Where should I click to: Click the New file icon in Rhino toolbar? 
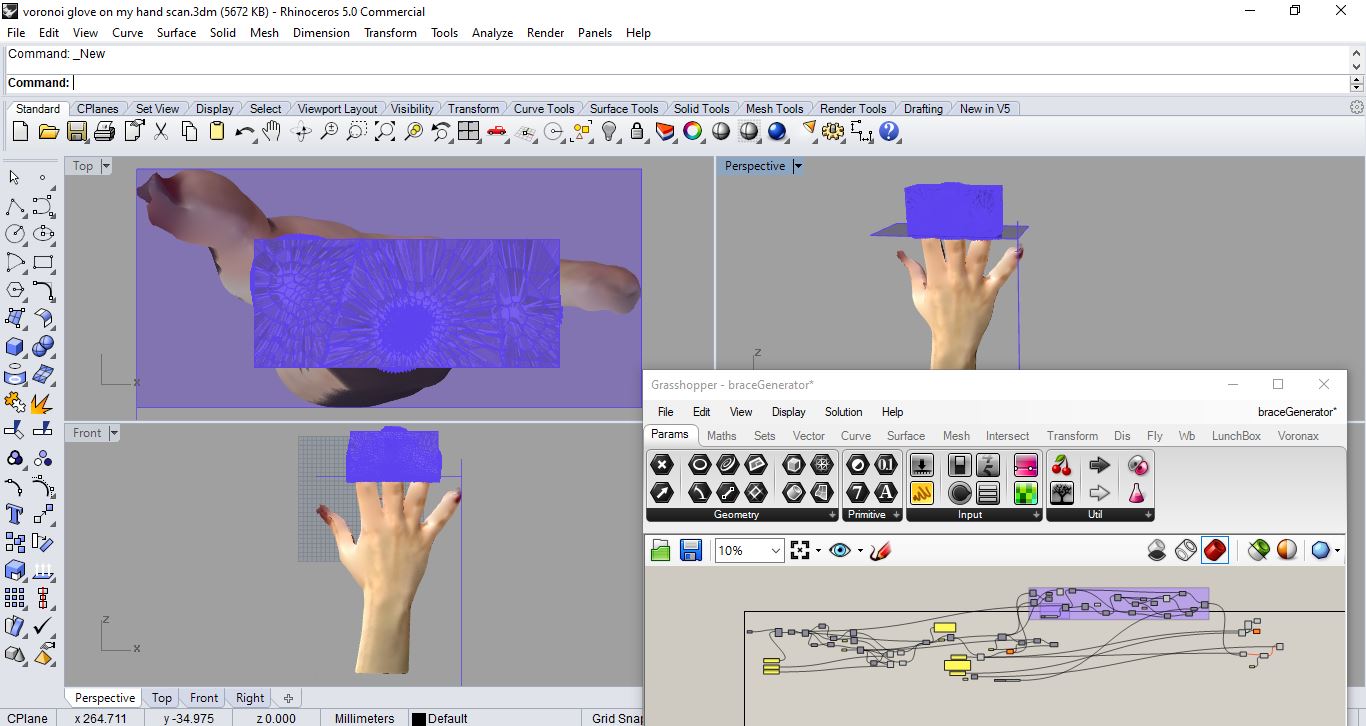point(20,131)
